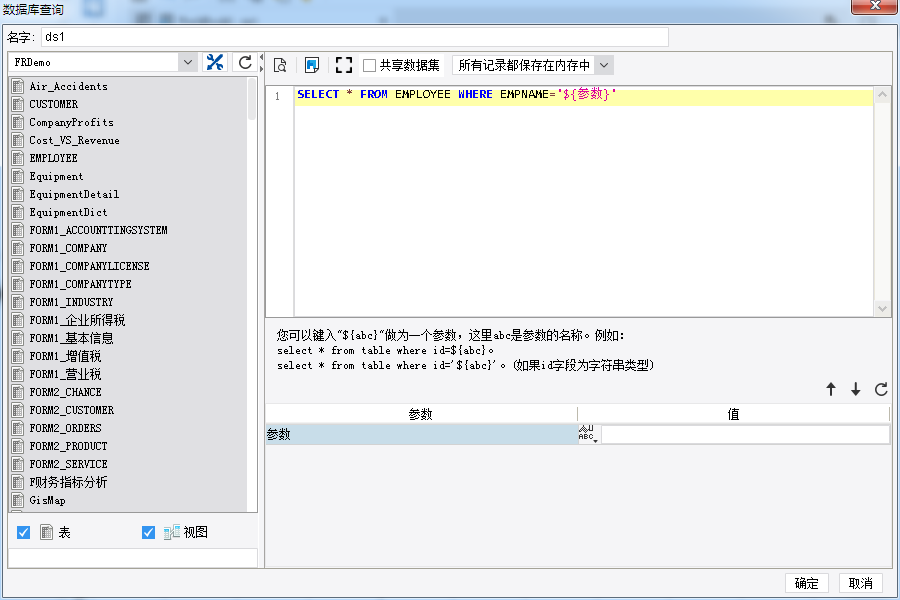Refresh the parameter list
900x600 pixels.
881,389
